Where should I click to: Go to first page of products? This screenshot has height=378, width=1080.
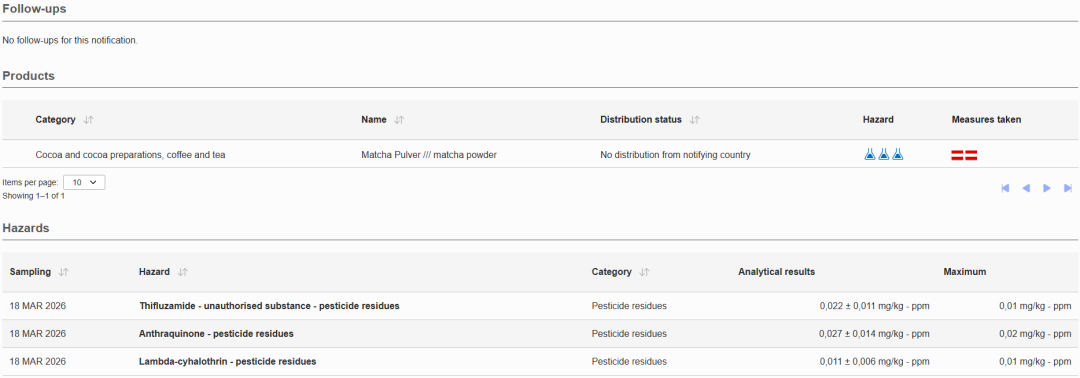point(1005,188)
